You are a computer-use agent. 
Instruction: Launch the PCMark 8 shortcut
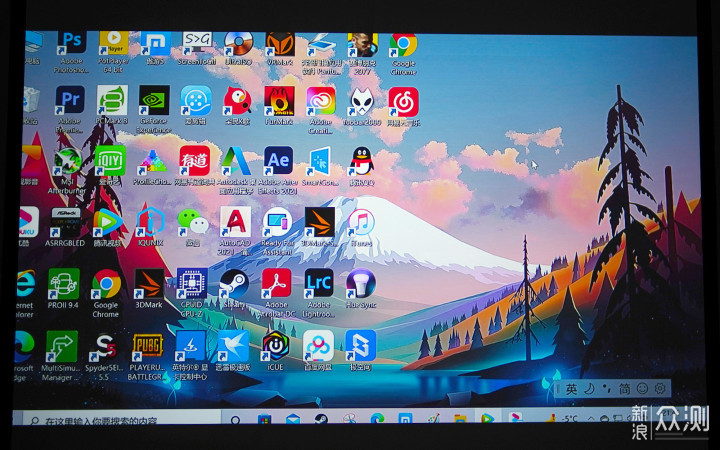point(112,100)
